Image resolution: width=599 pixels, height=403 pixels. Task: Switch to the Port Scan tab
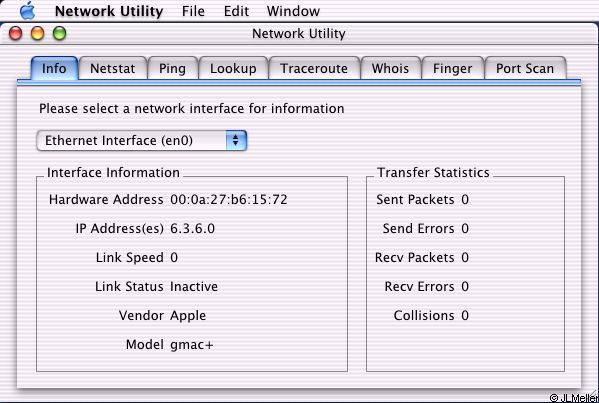tap(525, 68)
